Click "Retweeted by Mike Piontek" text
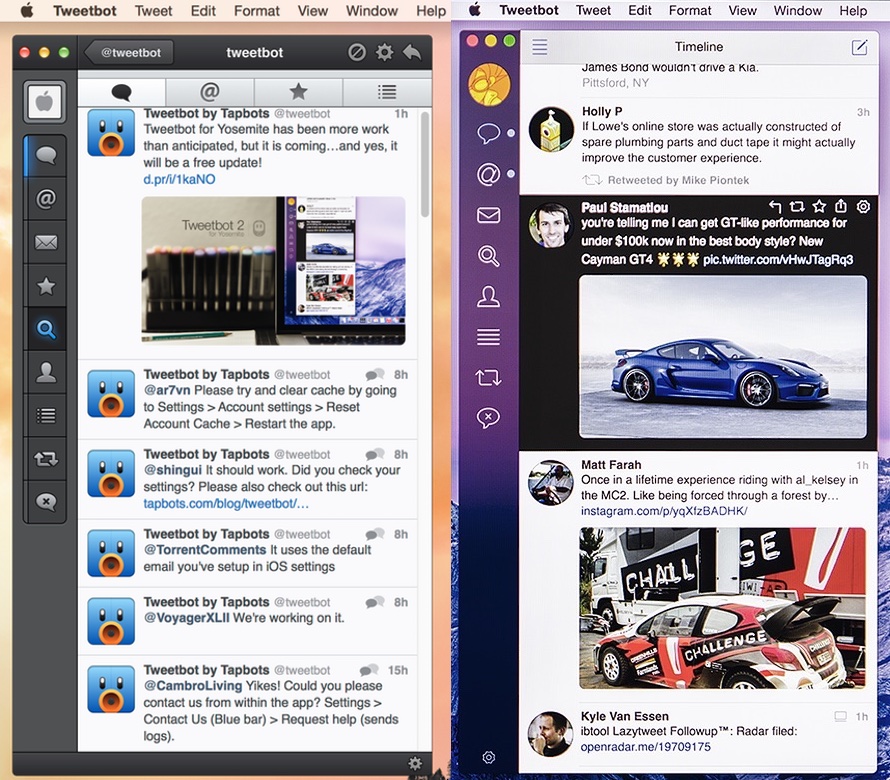The image size is (890, 780). (678, 180)
